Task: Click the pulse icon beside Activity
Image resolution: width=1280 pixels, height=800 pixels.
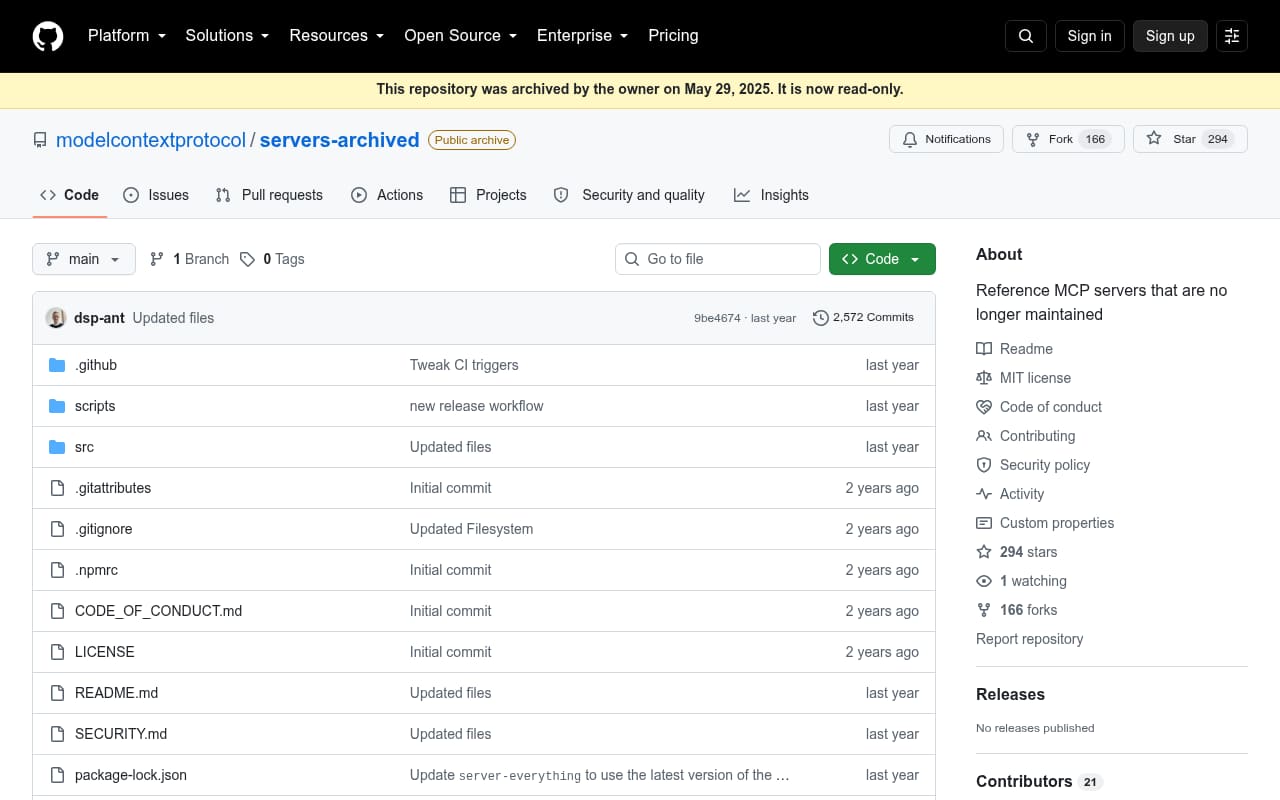Action: 984,494
